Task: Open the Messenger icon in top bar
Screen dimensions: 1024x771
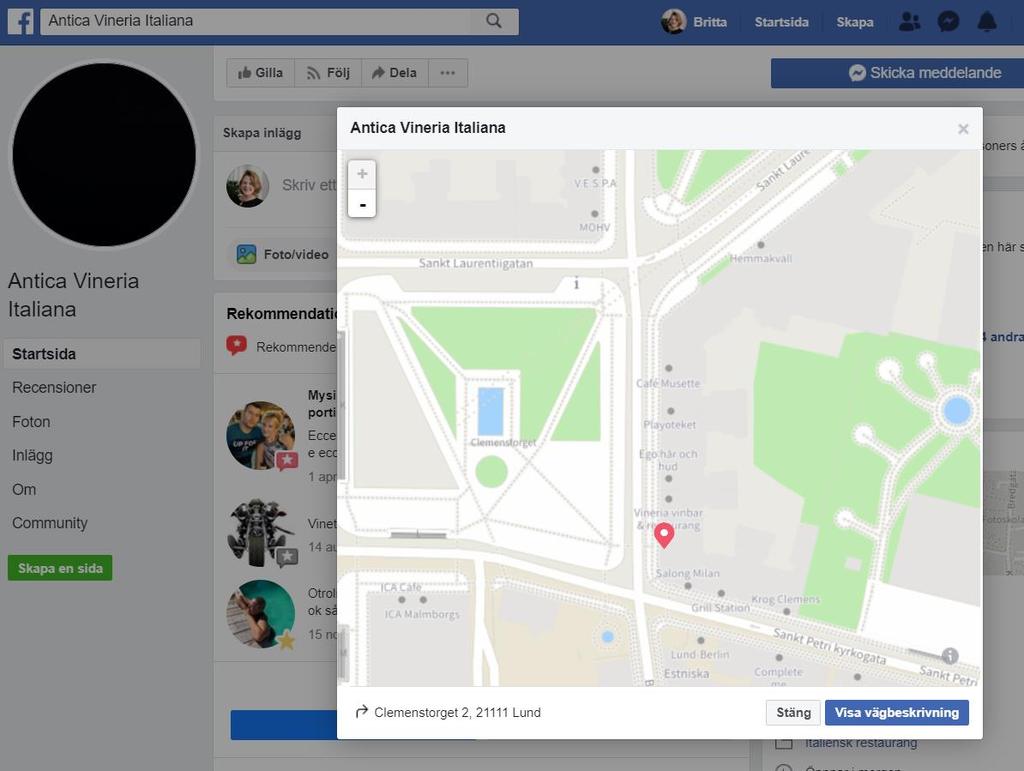Action: click(948, 22)
